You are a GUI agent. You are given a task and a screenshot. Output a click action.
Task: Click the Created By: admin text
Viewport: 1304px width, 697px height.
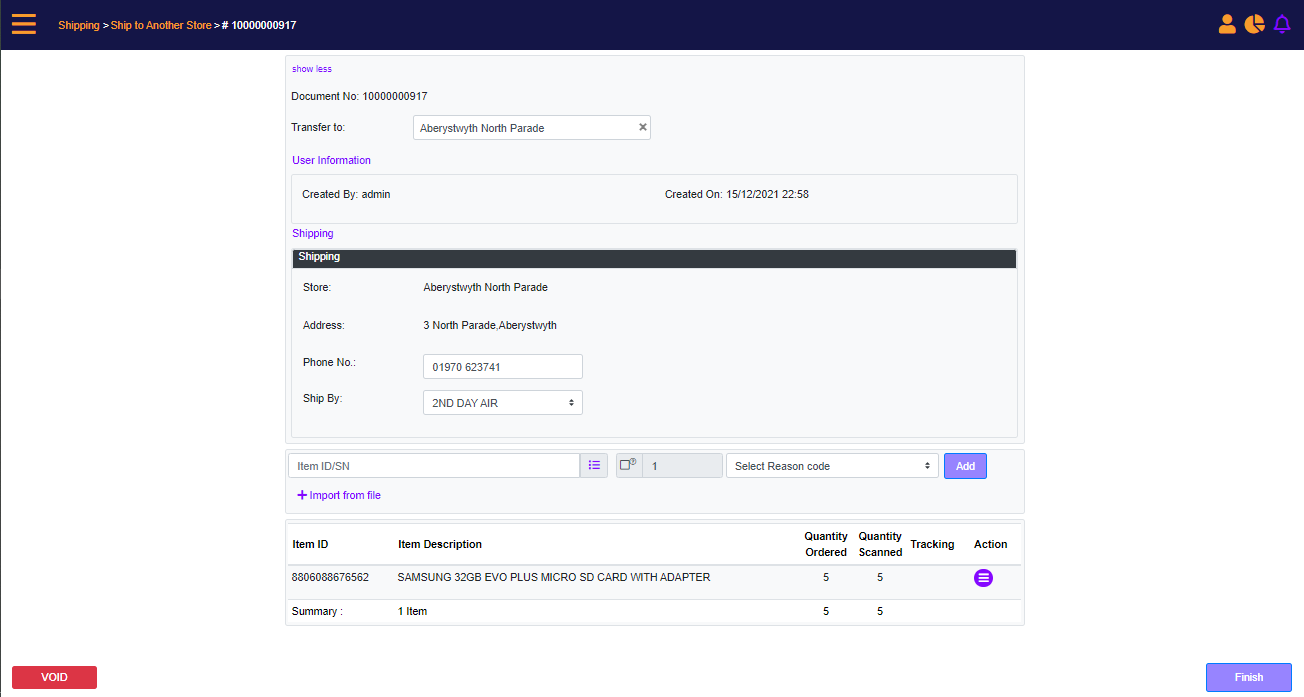pyautogui.click(x=346, y=194)
